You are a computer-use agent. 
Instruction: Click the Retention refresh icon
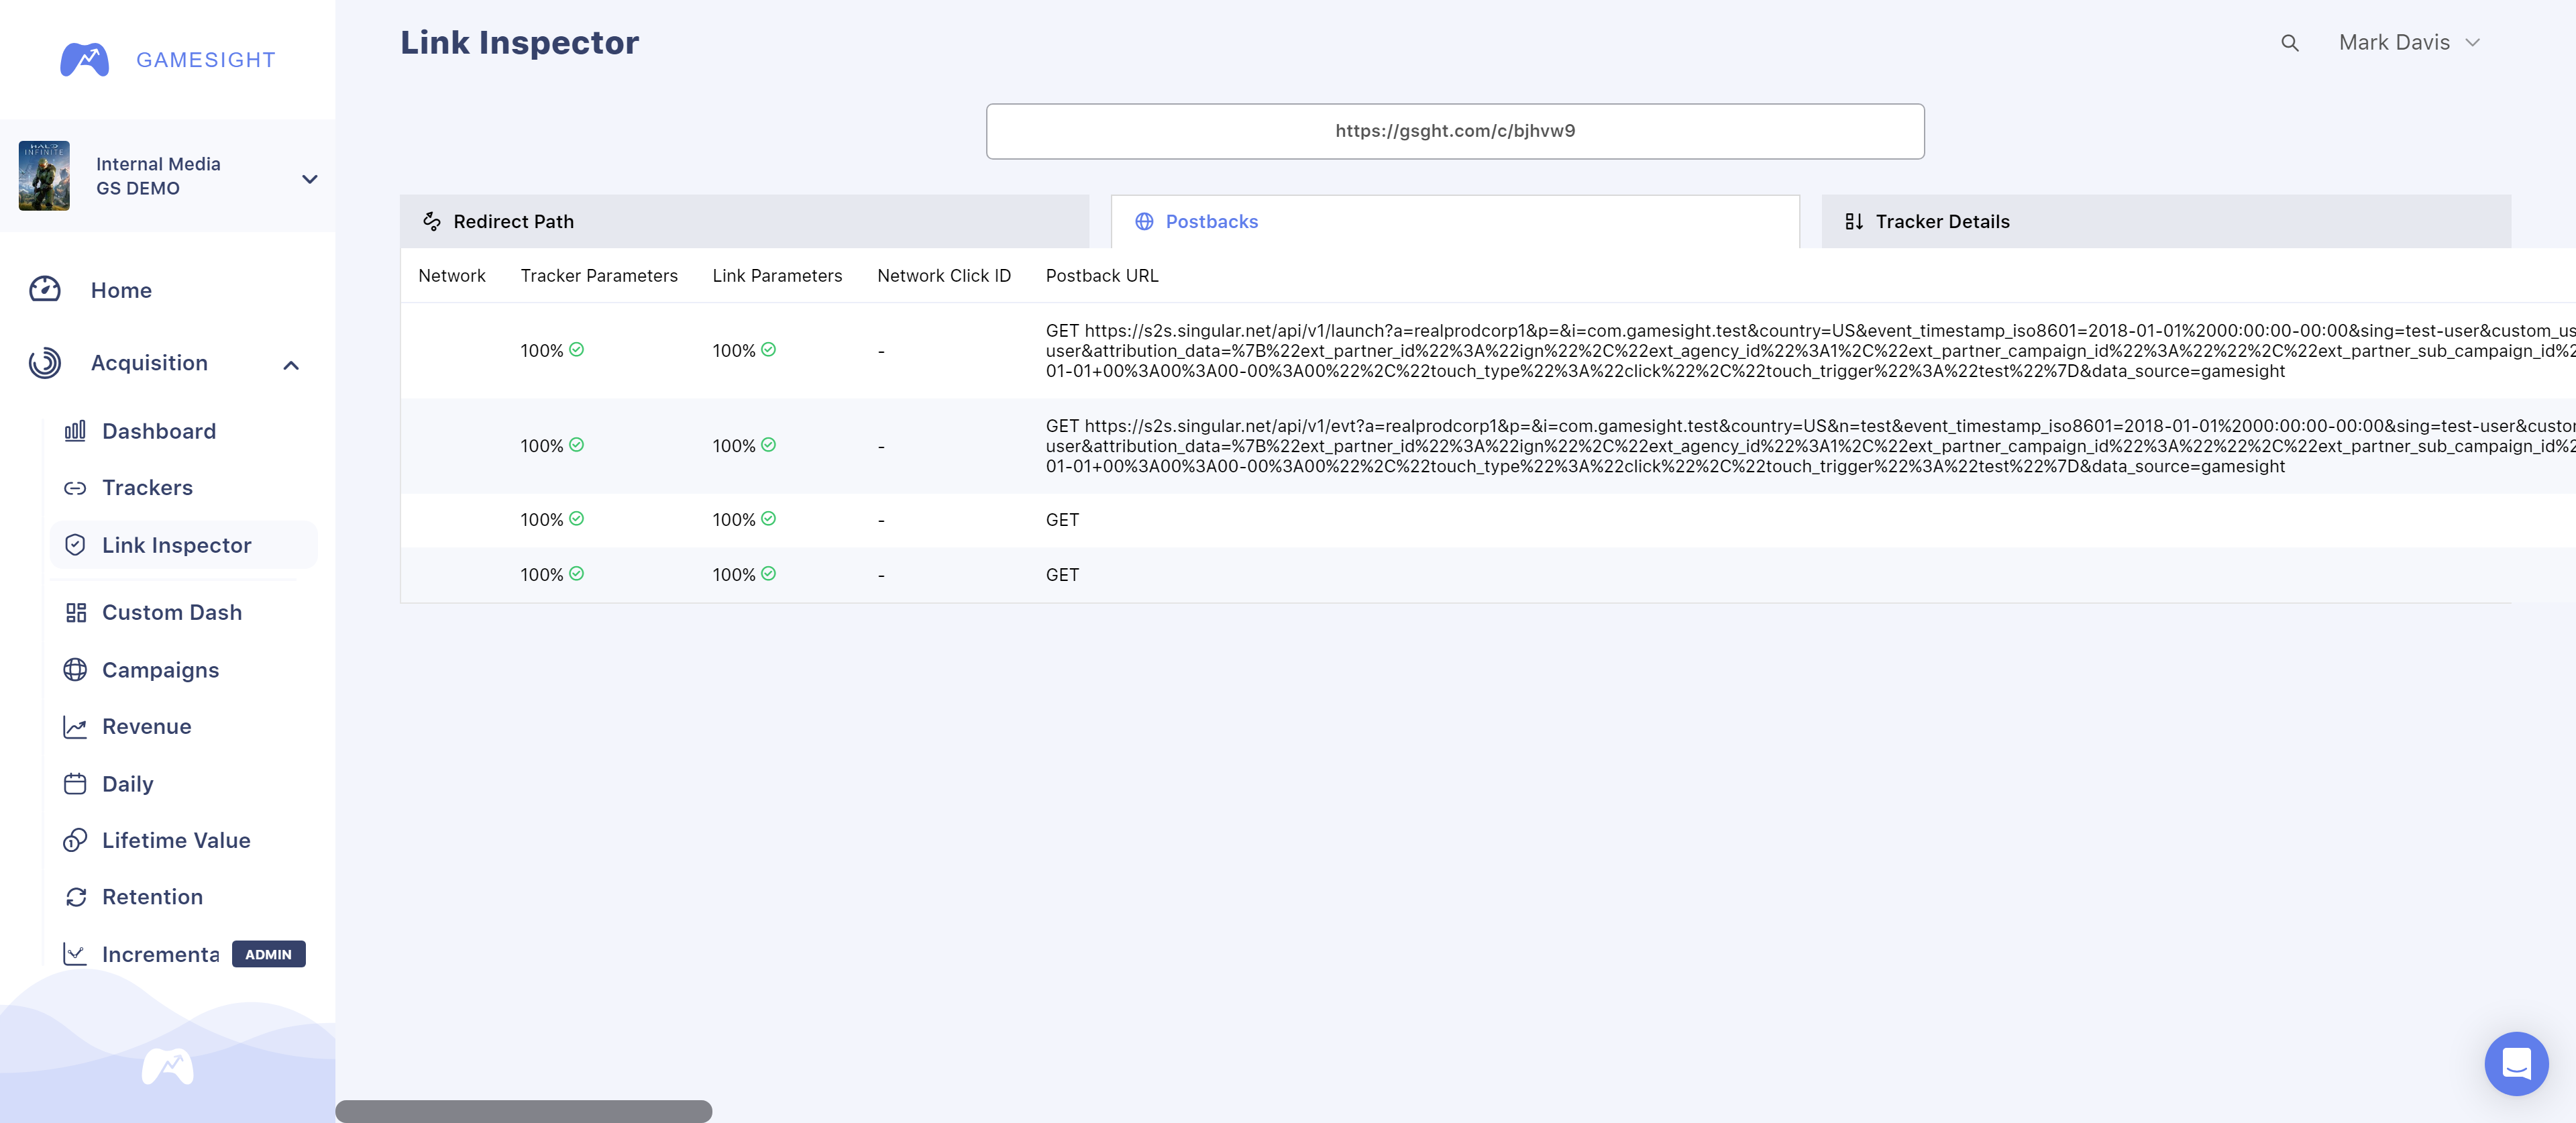tap(75, 897)
